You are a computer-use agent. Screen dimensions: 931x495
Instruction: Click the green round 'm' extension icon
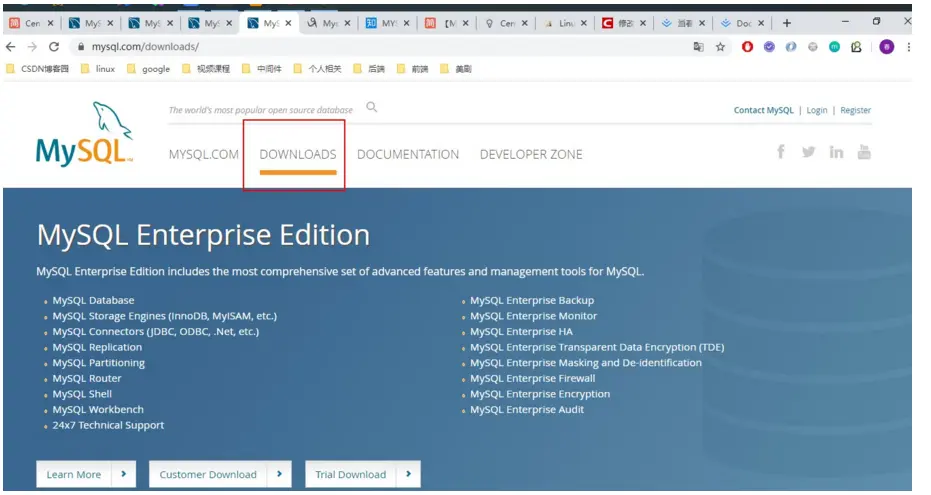[835, 47]
